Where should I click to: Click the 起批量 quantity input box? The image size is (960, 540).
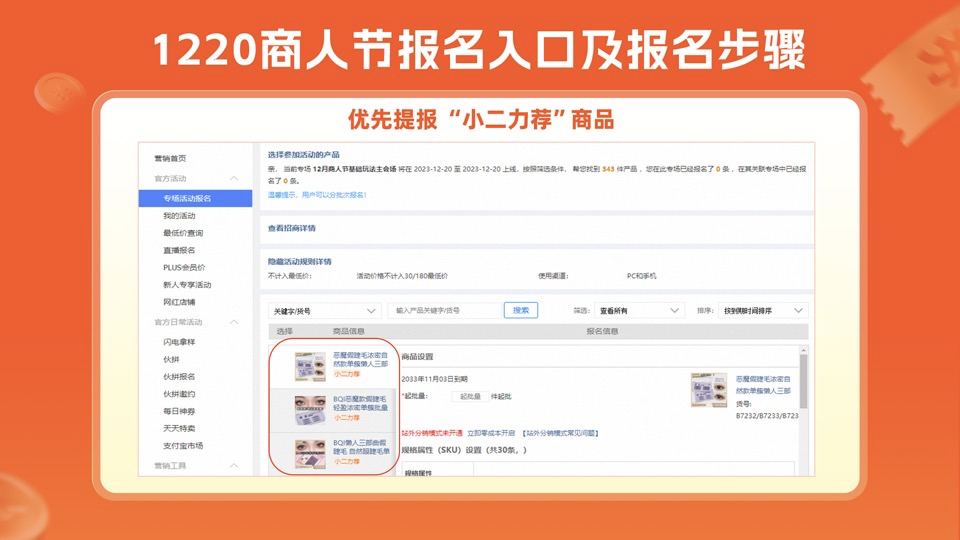point(470,396)
